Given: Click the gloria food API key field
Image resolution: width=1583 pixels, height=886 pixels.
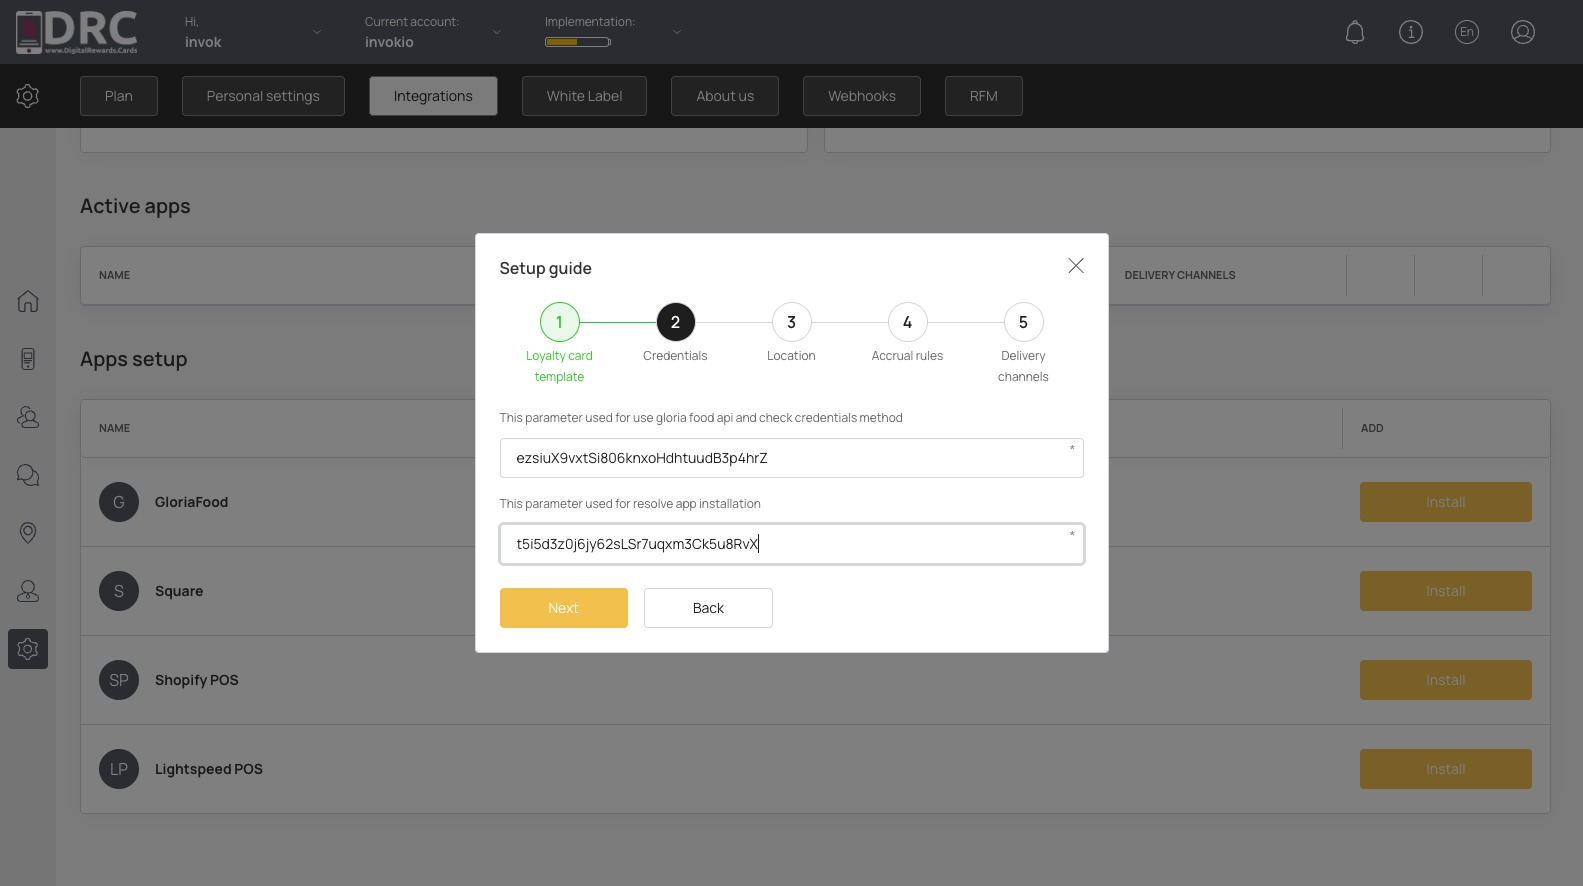Looking at the screenshot, I should coord(792,458).
